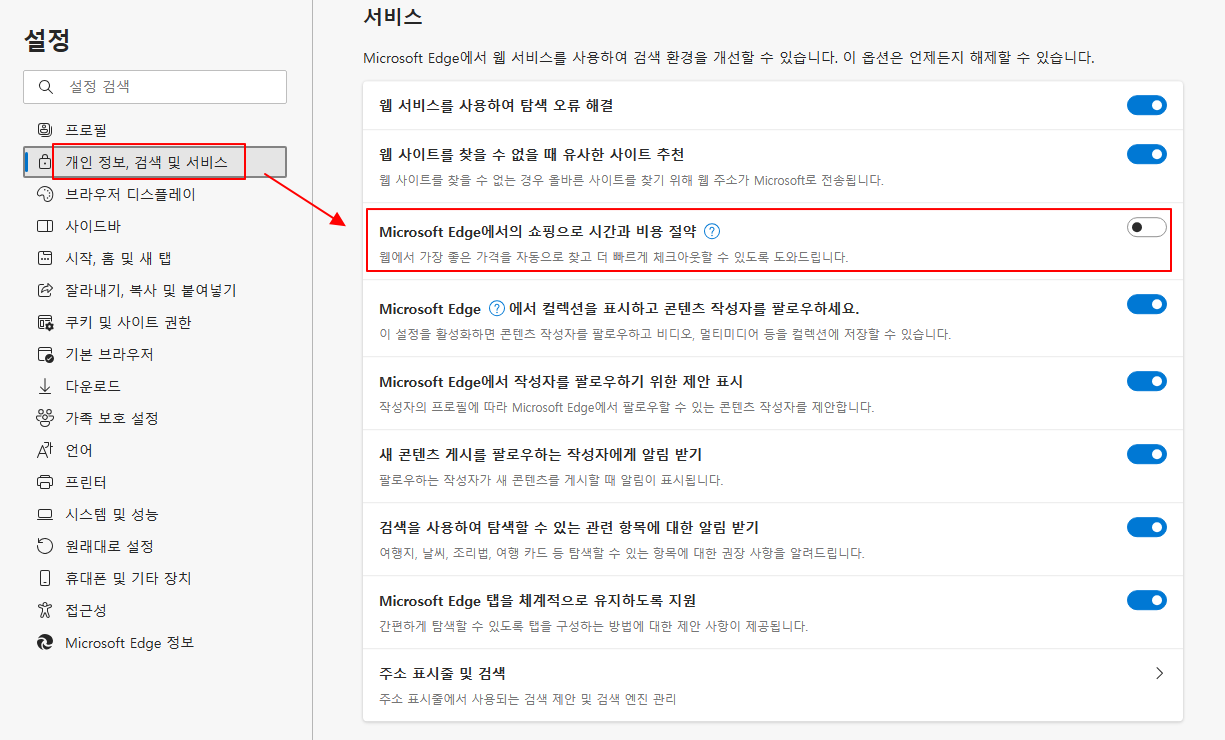This screenshot has width=1225, height=740.
Task: Click the language icon
Action: pyautogui.click(x=44, y=450)
